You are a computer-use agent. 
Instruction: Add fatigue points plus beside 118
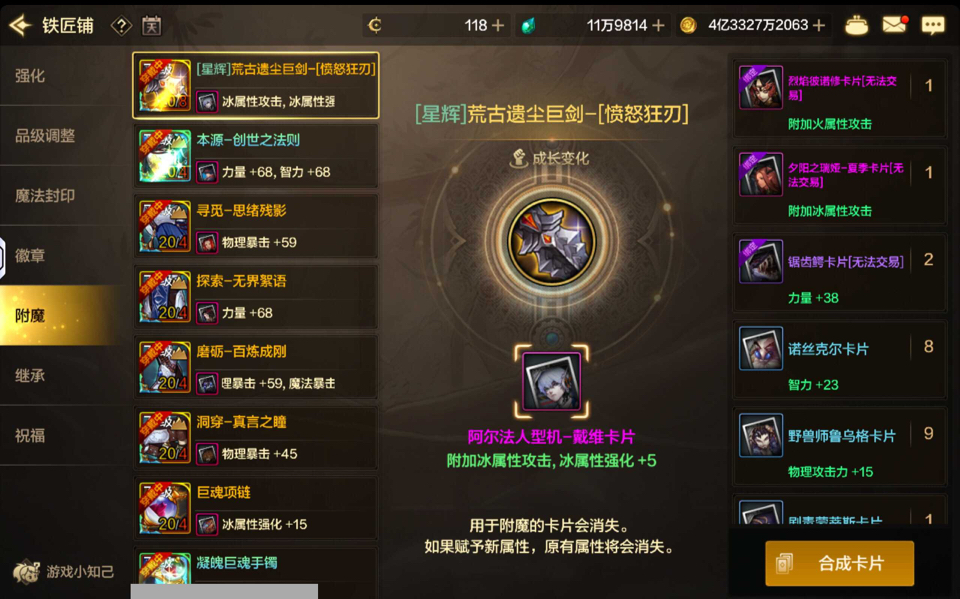click(x=498, y=25)
